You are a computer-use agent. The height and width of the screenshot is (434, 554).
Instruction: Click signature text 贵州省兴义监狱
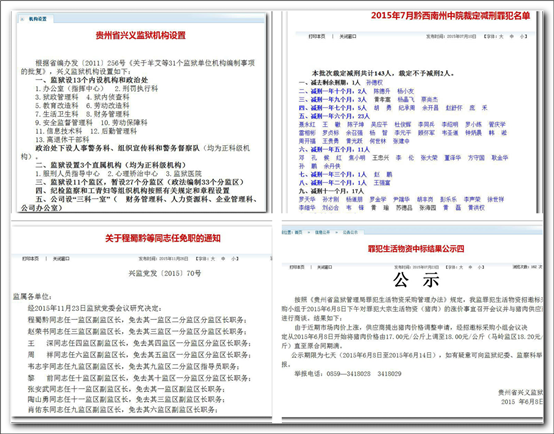[x=521, y=392]
